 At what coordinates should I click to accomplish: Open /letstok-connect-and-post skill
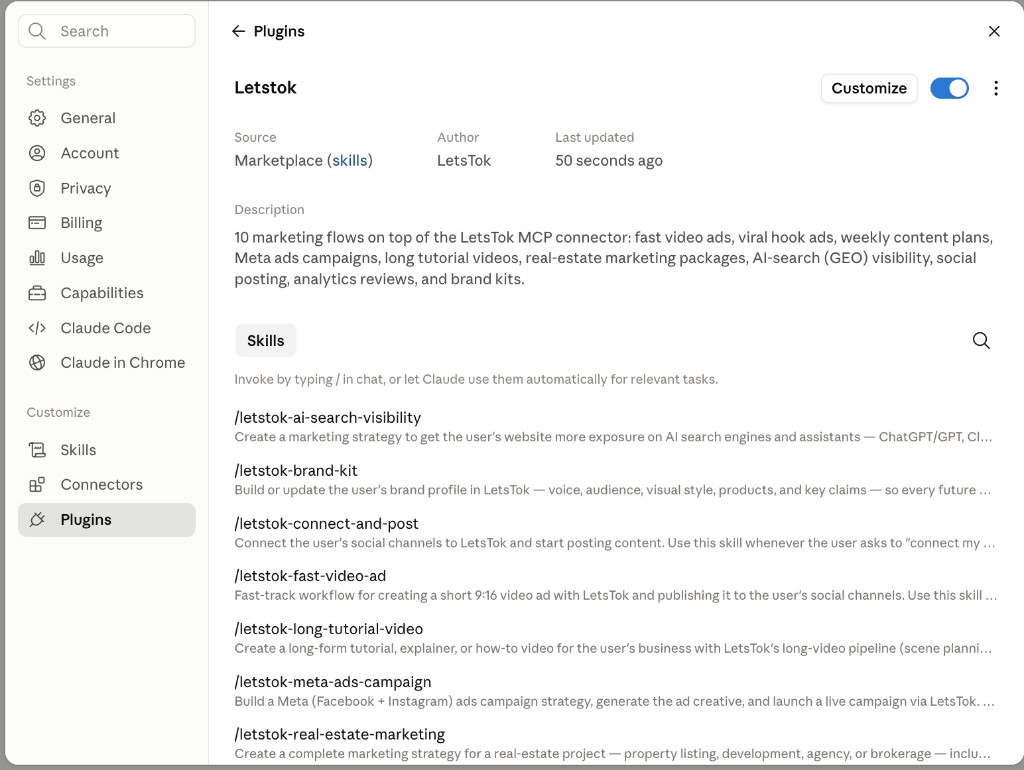click(615, 532)
